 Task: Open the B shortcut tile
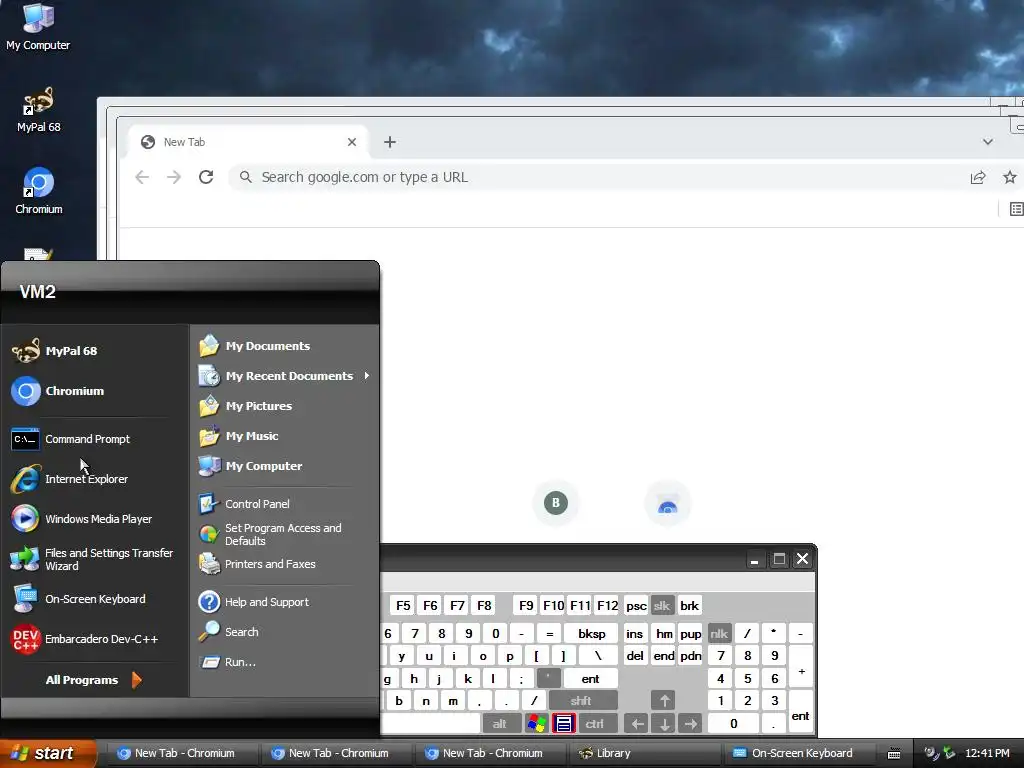coord(556,503)
